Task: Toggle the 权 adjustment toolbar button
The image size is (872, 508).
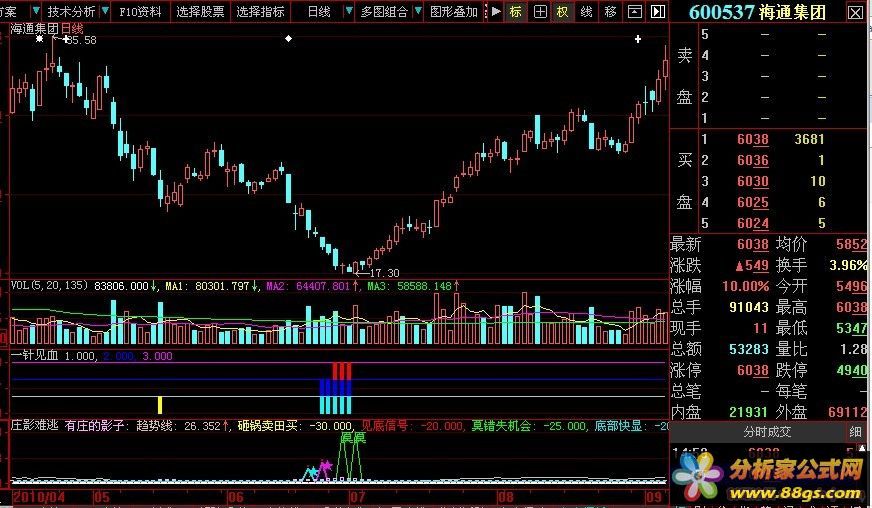Action: tap(563, 11)
